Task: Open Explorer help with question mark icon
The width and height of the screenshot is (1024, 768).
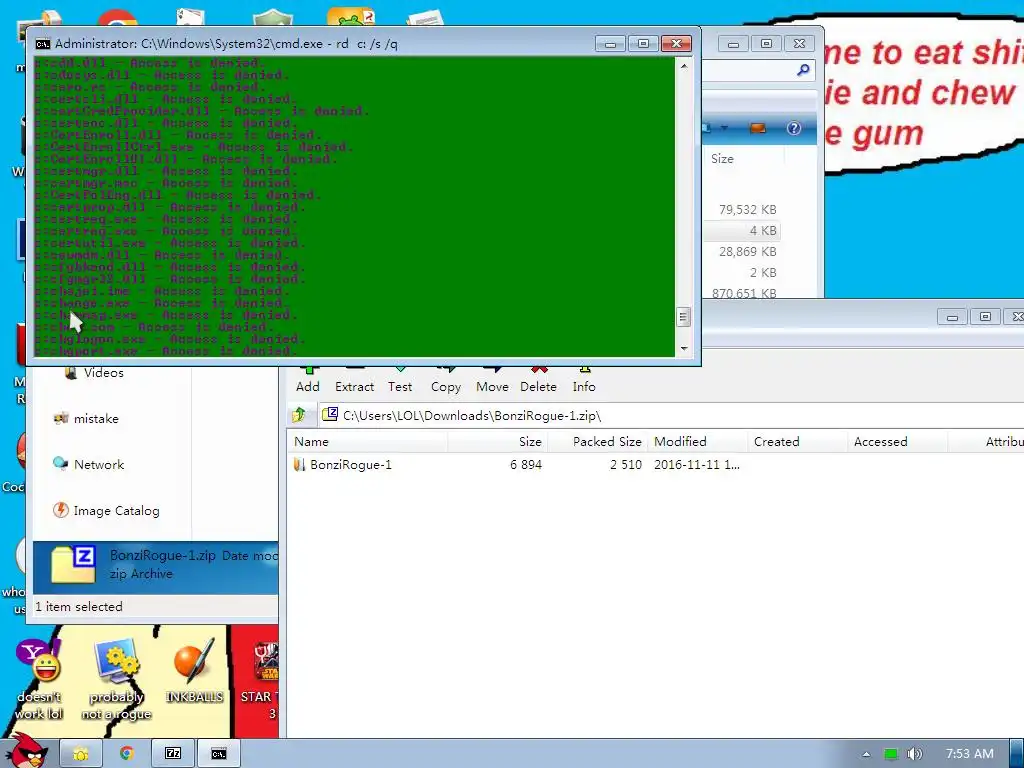Action: (x=793, y=128)
